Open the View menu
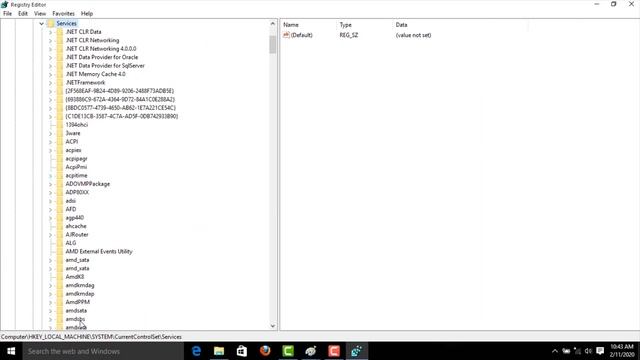Image resolution: width=640 pixels, height=360 pixels. (x=40, y=13)
